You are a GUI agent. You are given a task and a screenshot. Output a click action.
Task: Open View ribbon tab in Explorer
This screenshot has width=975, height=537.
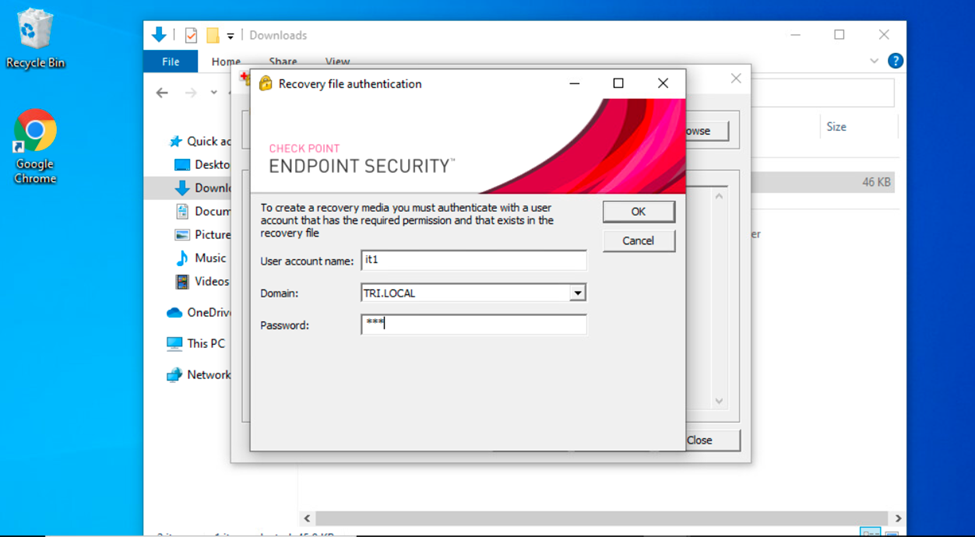coord(338,62)
